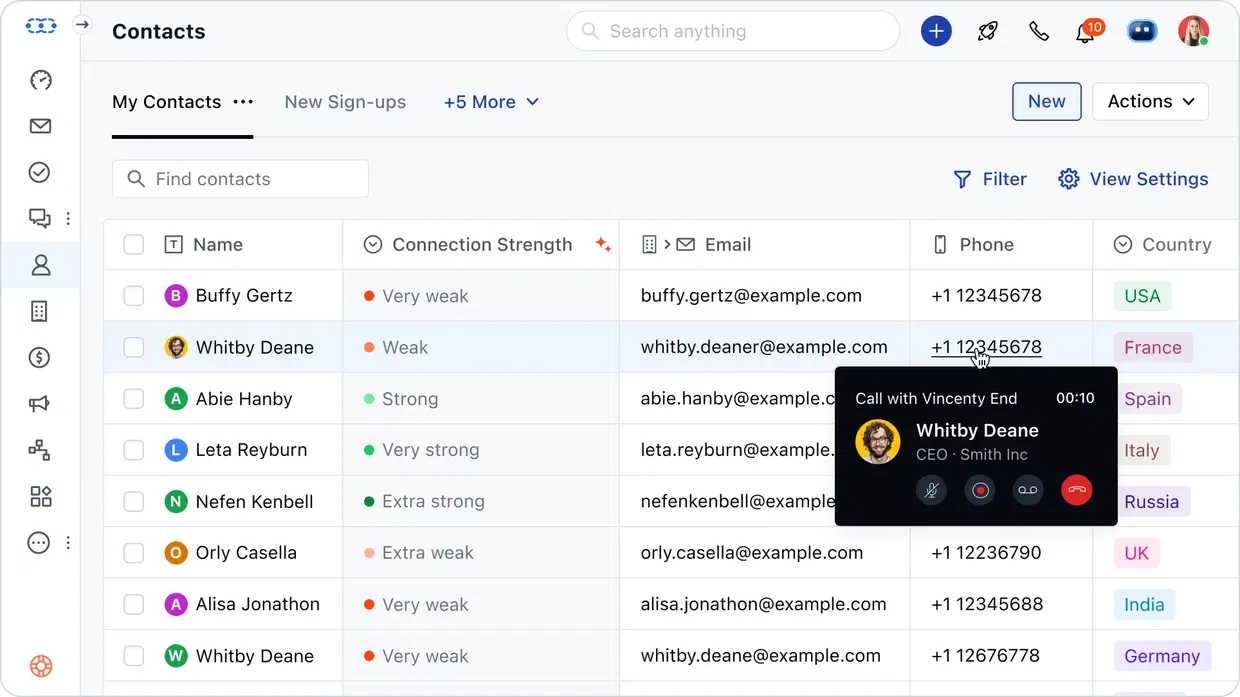Image resolution: width=1240 pixels, height=697 pixels.
Task: Open the Actions dropdown
Action: pyautogui.click(x=1150, y=101)
